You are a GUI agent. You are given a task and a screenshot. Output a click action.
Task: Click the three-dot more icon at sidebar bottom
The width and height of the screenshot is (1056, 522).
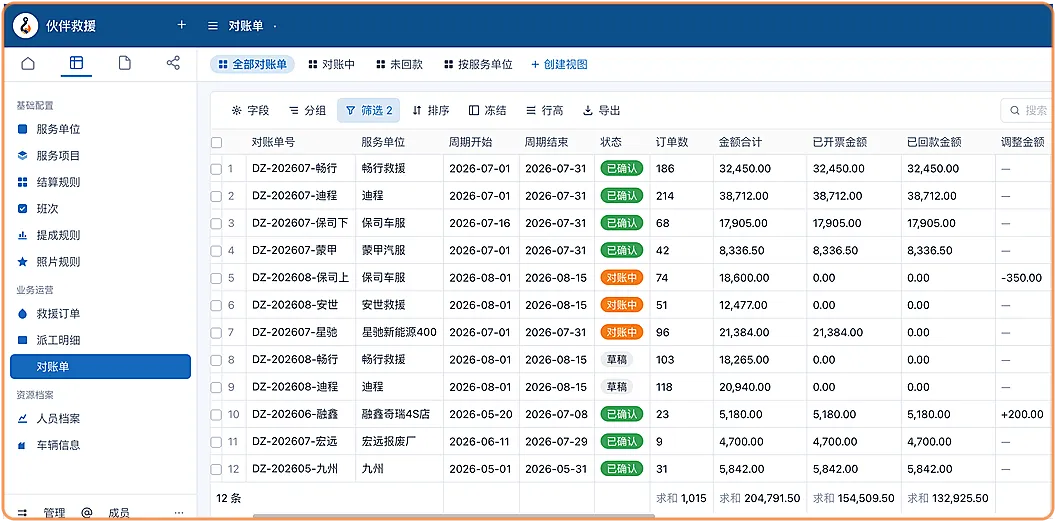[x=178, y=513]
